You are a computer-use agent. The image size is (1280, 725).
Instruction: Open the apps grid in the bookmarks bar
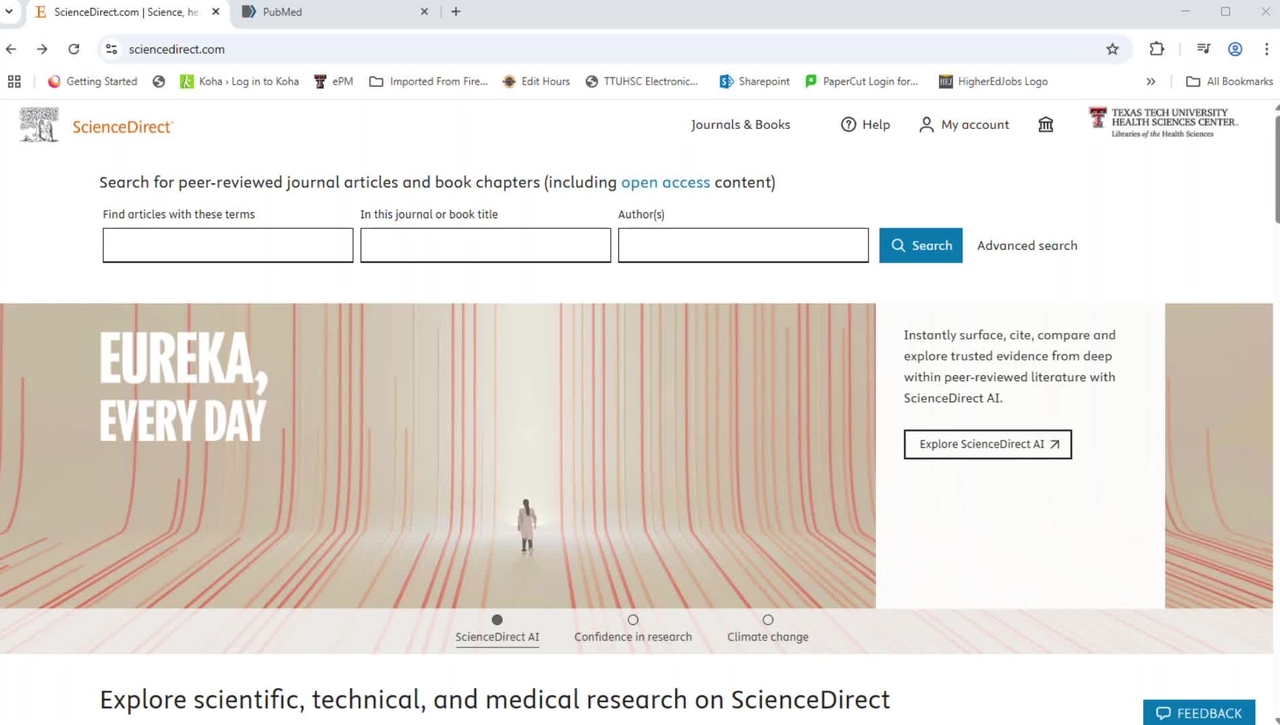click(x=14, y=81)
